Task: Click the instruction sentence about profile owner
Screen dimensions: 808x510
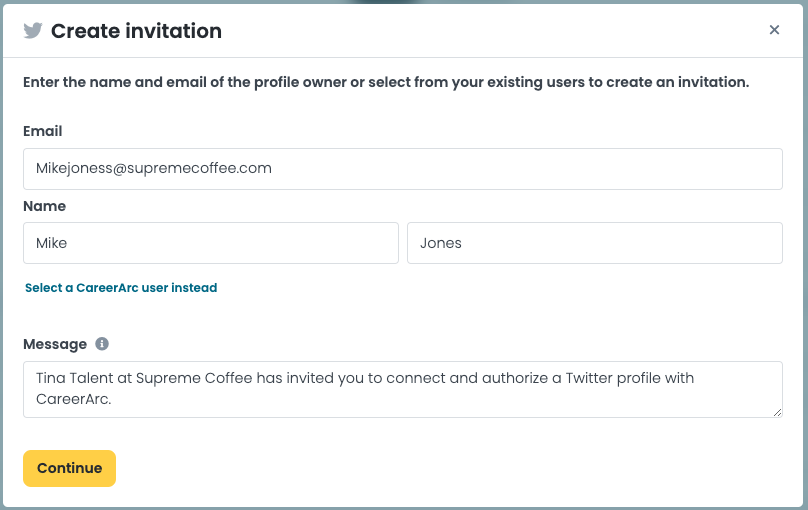Action: pyautogui.click(x=386, y=82)
